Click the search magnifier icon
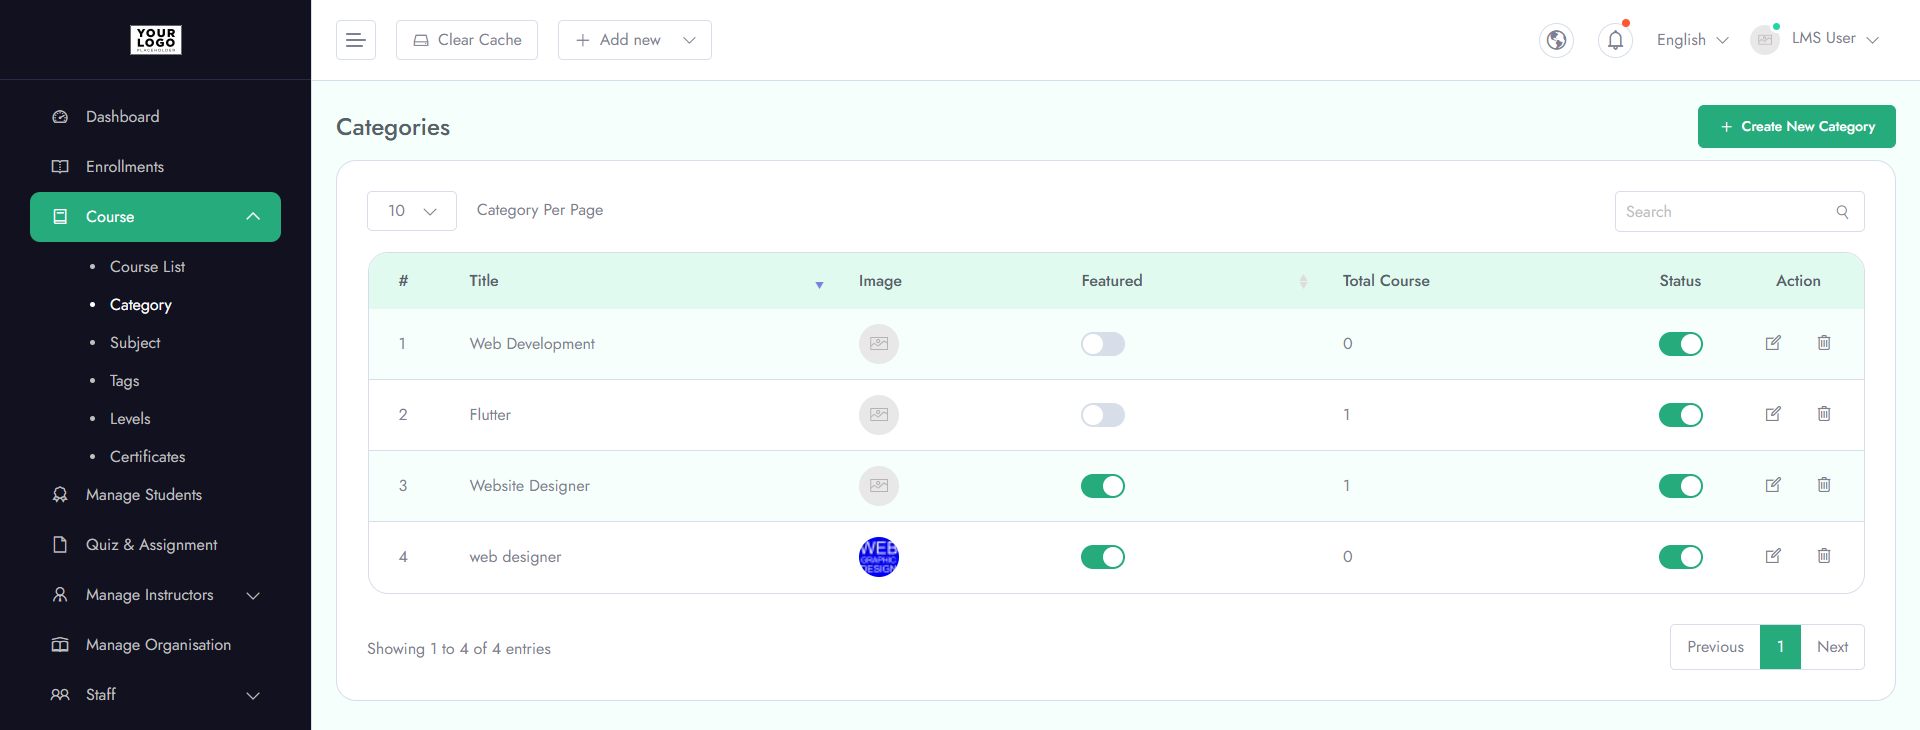Image resolution: width=1920 pixels, height=730 pixels. [x=1842, y=212]
